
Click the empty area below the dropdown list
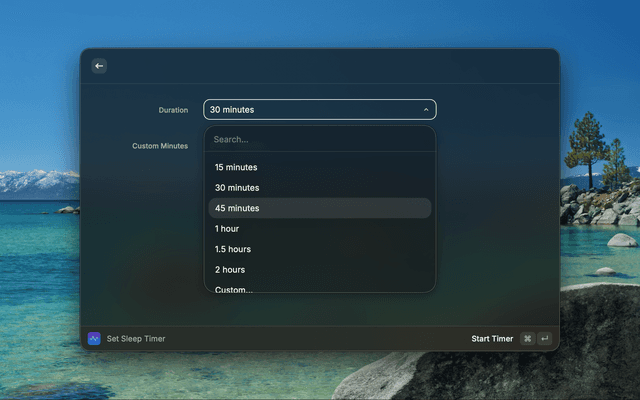coord(320,308)
